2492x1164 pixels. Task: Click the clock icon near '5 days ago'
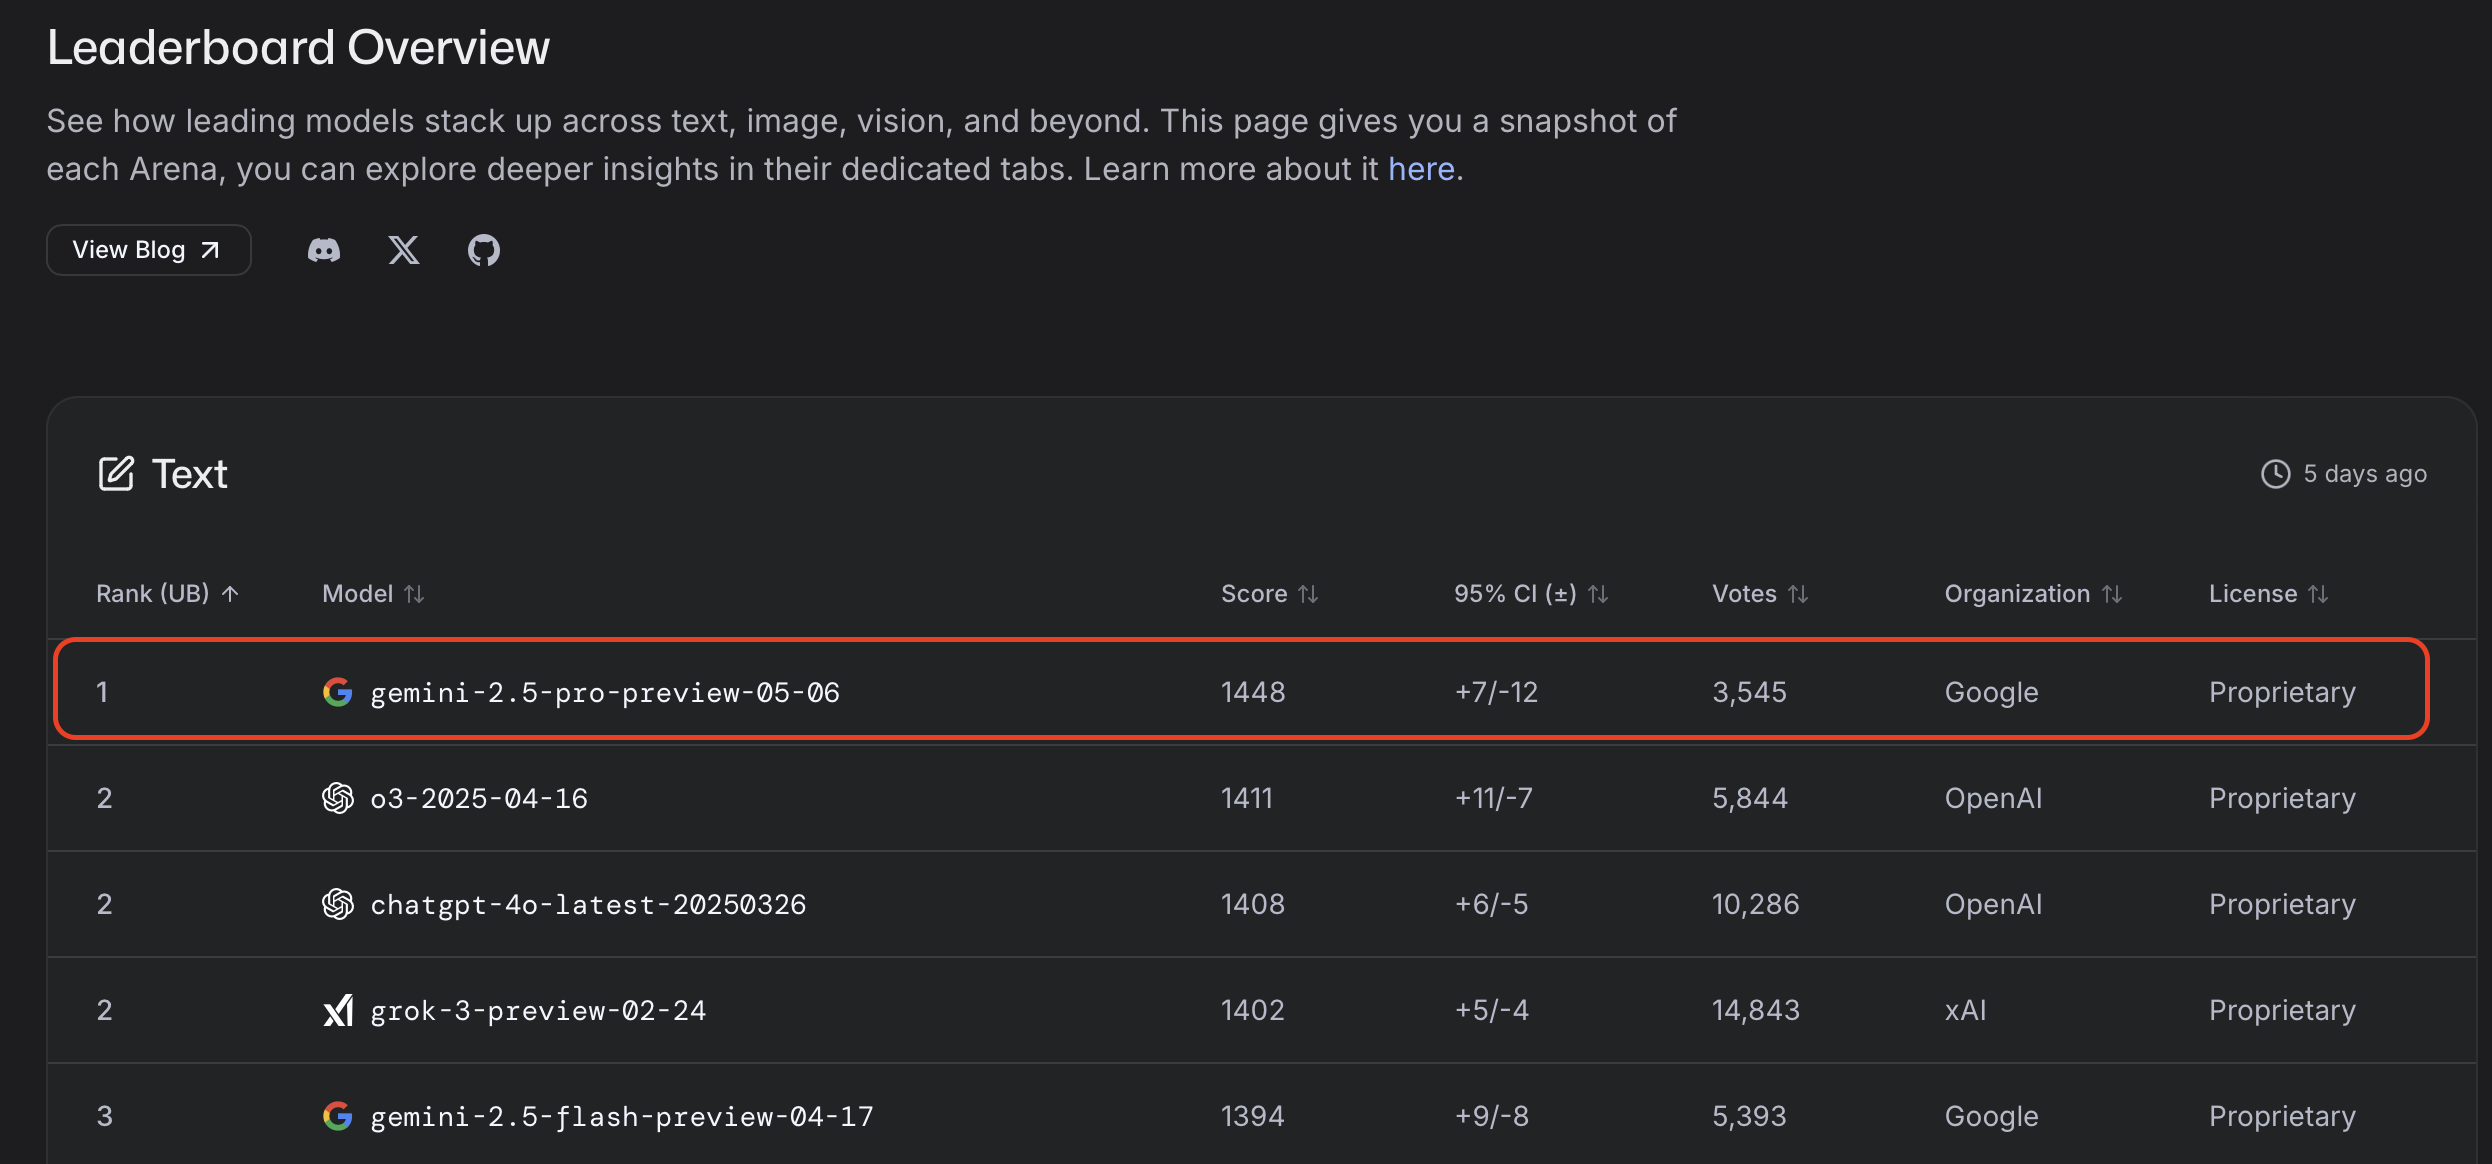click(x=2275, y=474)
